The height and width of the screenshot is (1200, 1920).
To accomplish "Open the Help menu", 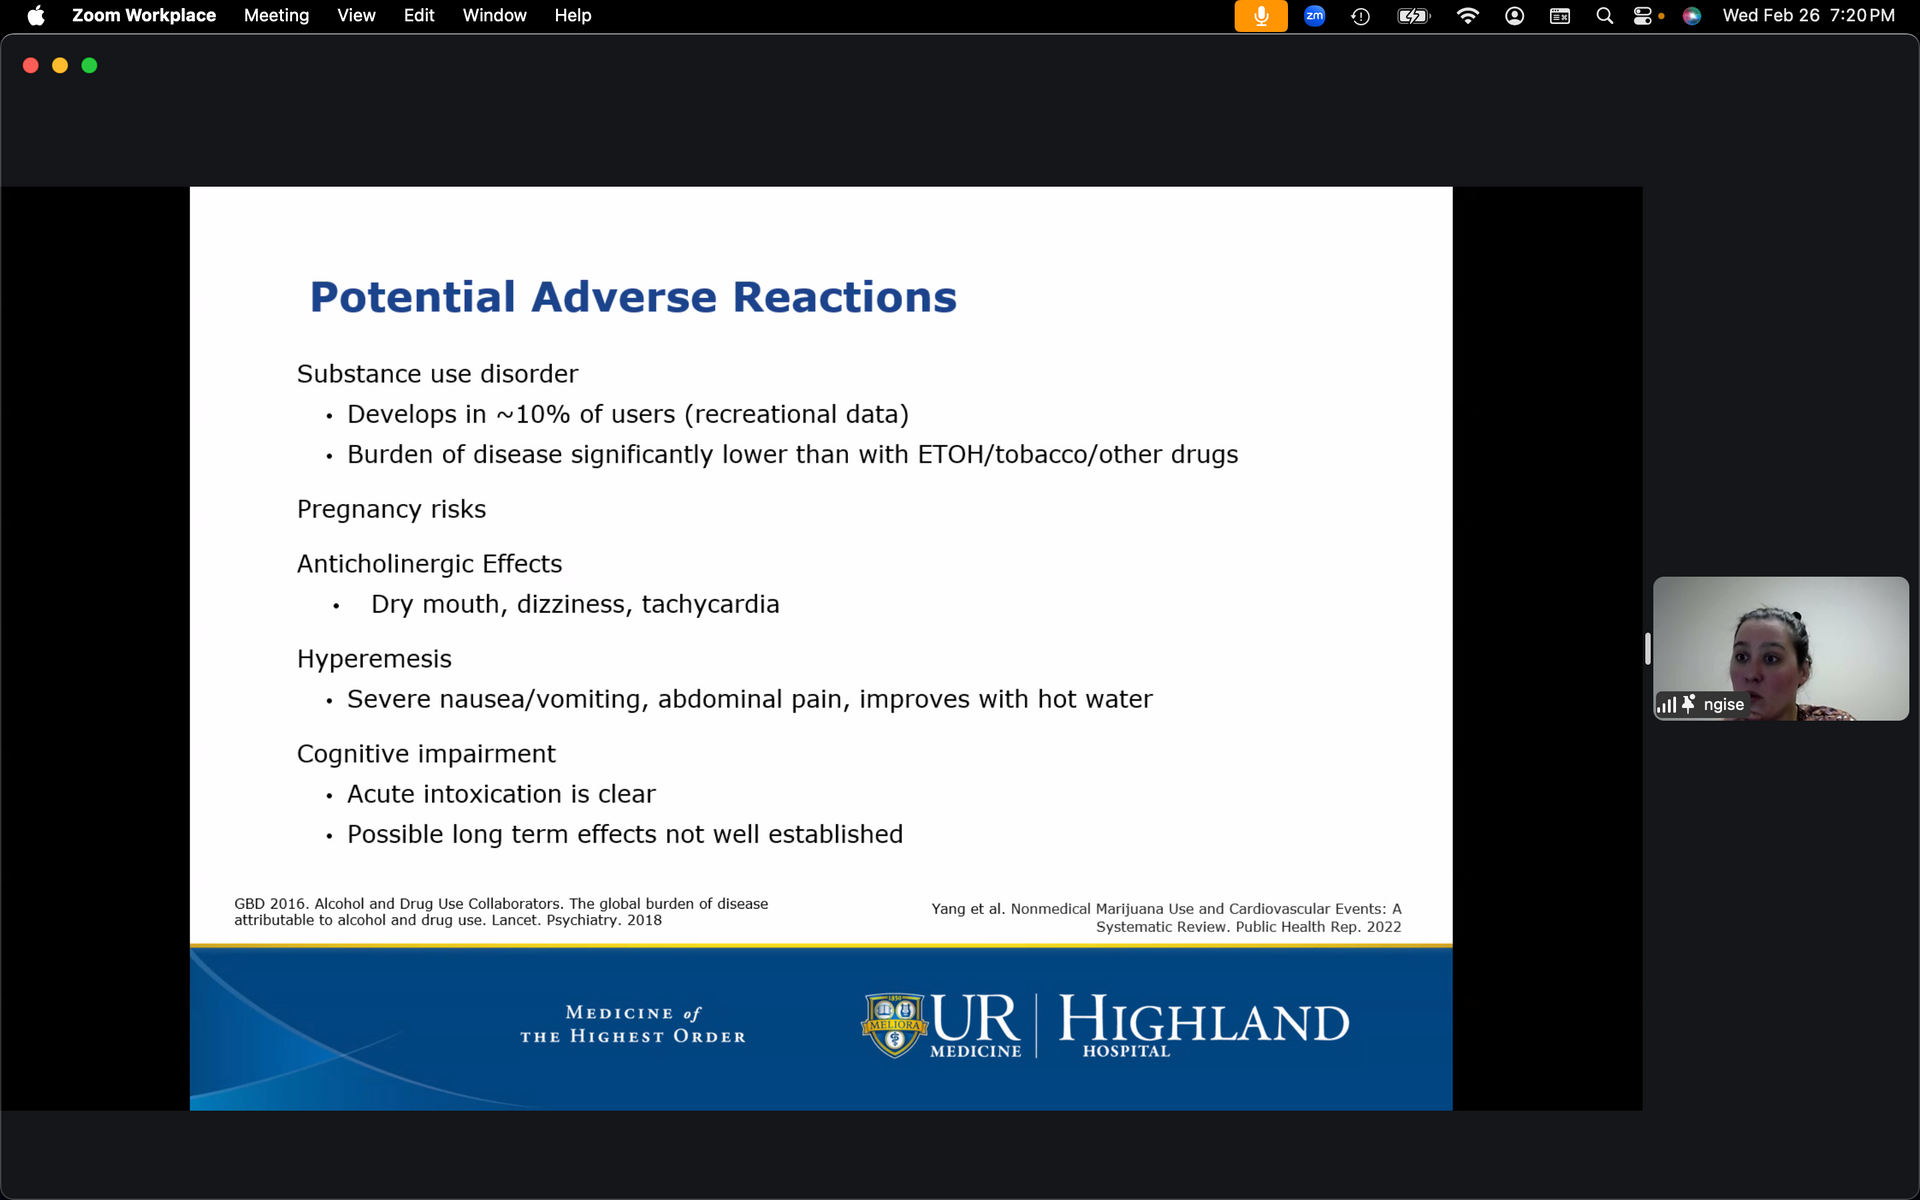I will tap(572, 16).
